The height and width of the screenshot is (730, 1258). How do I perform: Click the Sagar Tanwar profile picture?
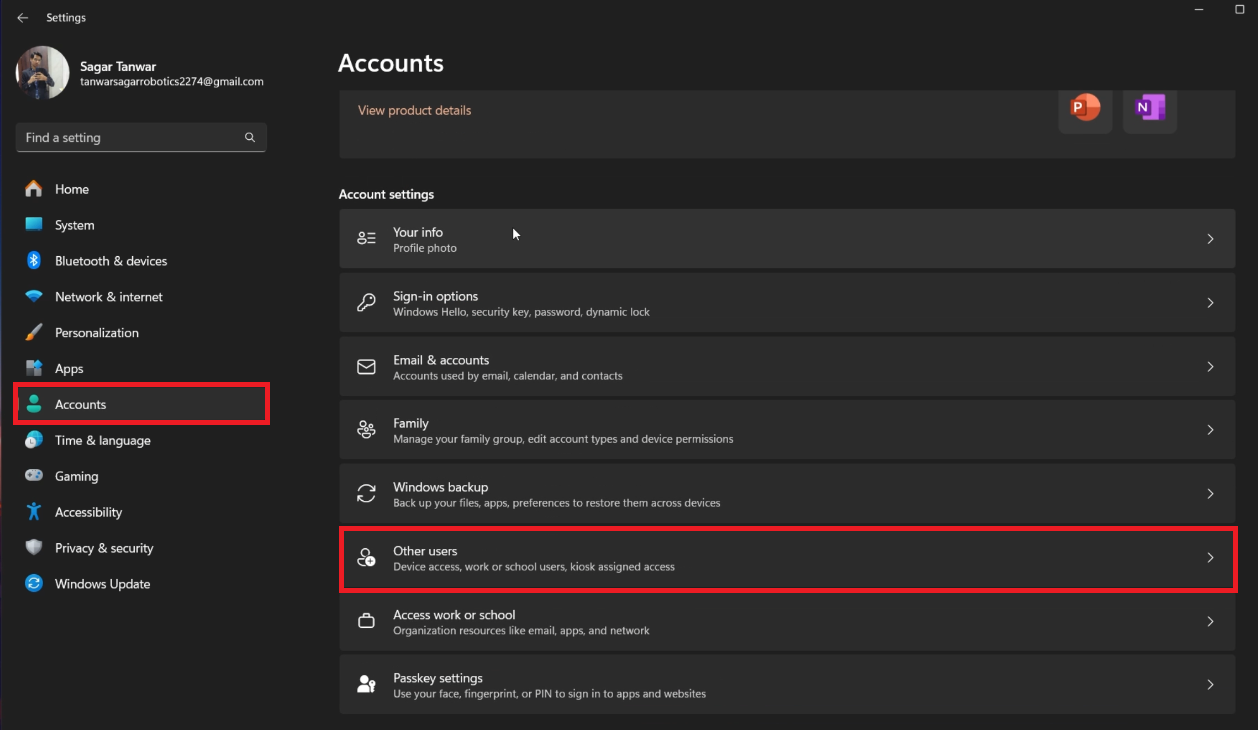[x=42, y=72]
